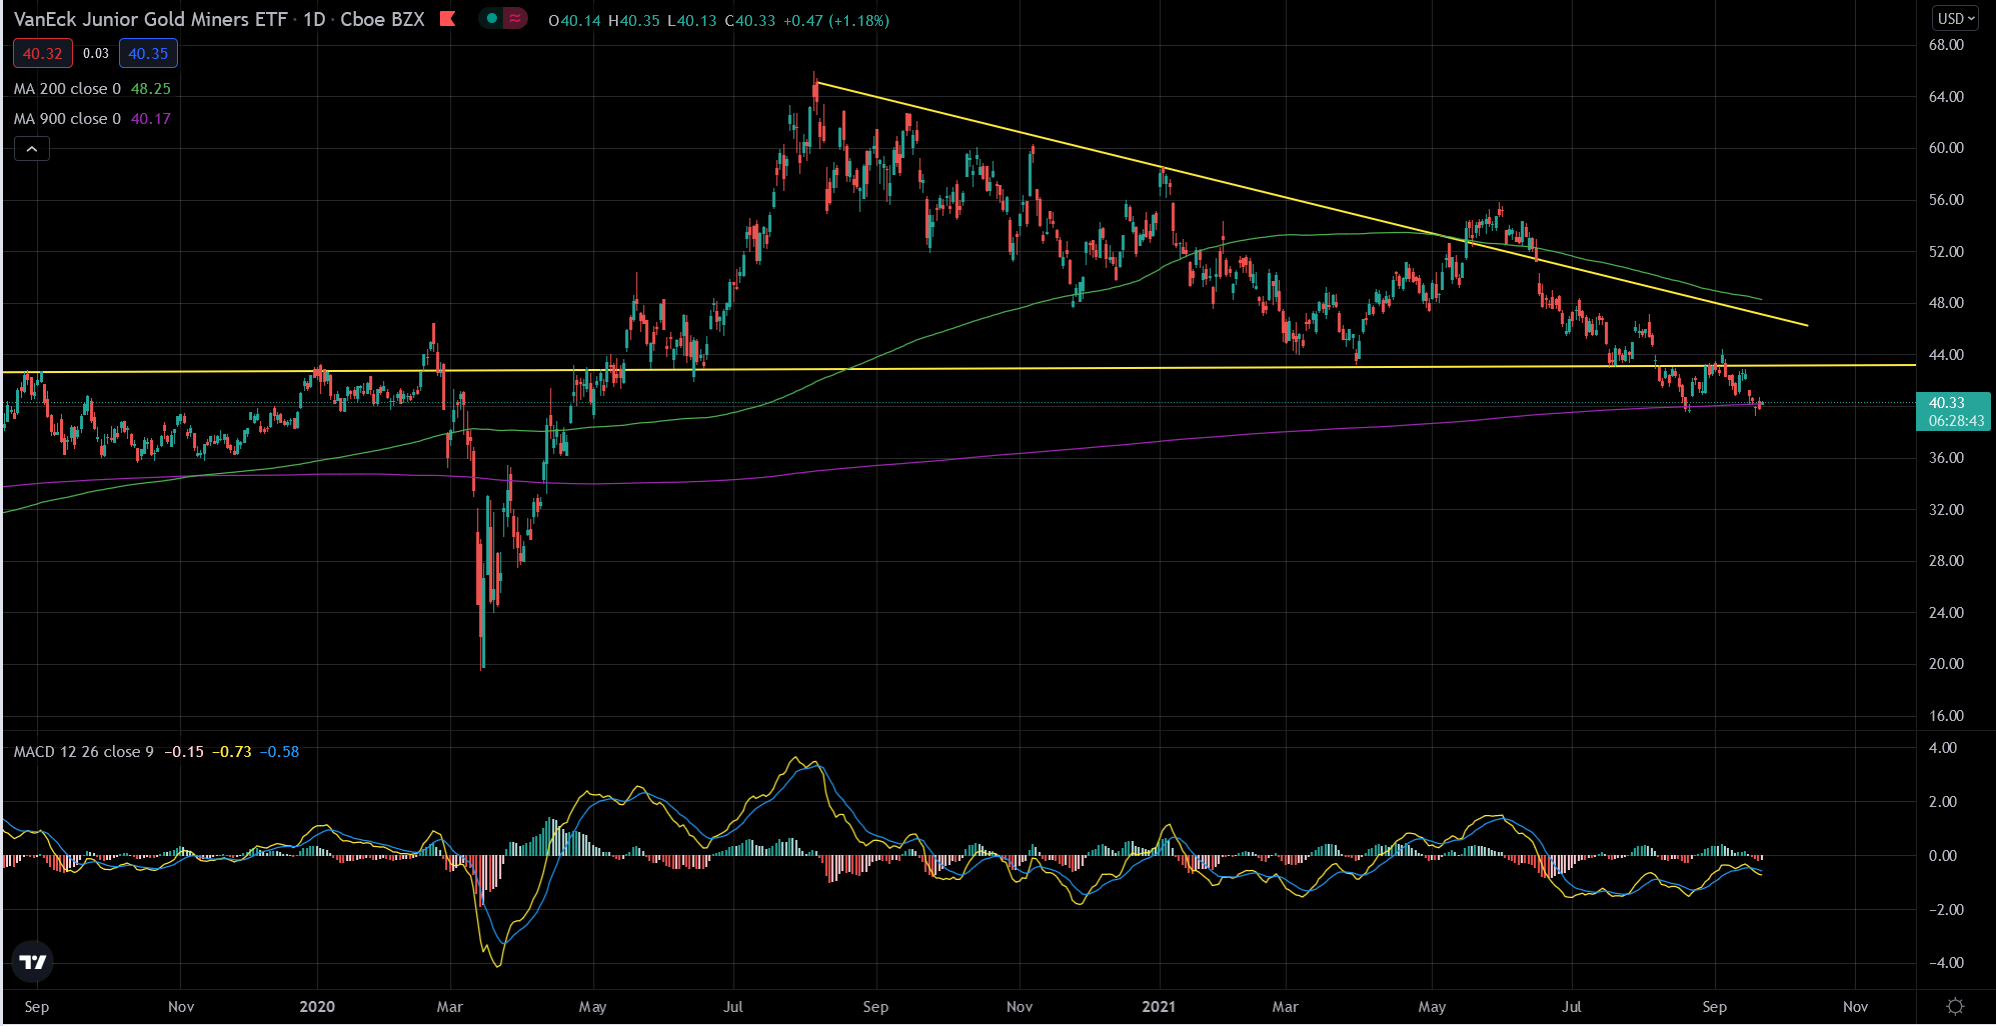Click the rightmost Nov label on time axis
The width and height of the screenshot is (1996, 1026).
pos(1855,1007)
